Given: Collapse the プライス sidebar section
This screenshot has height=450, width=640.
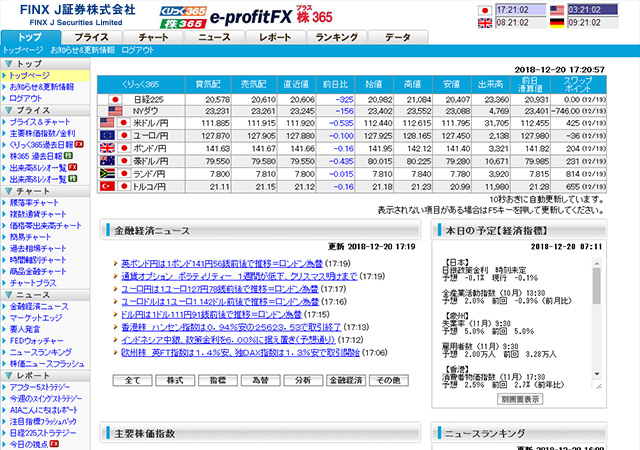Looking at the screenshot, I should [6, 109].
